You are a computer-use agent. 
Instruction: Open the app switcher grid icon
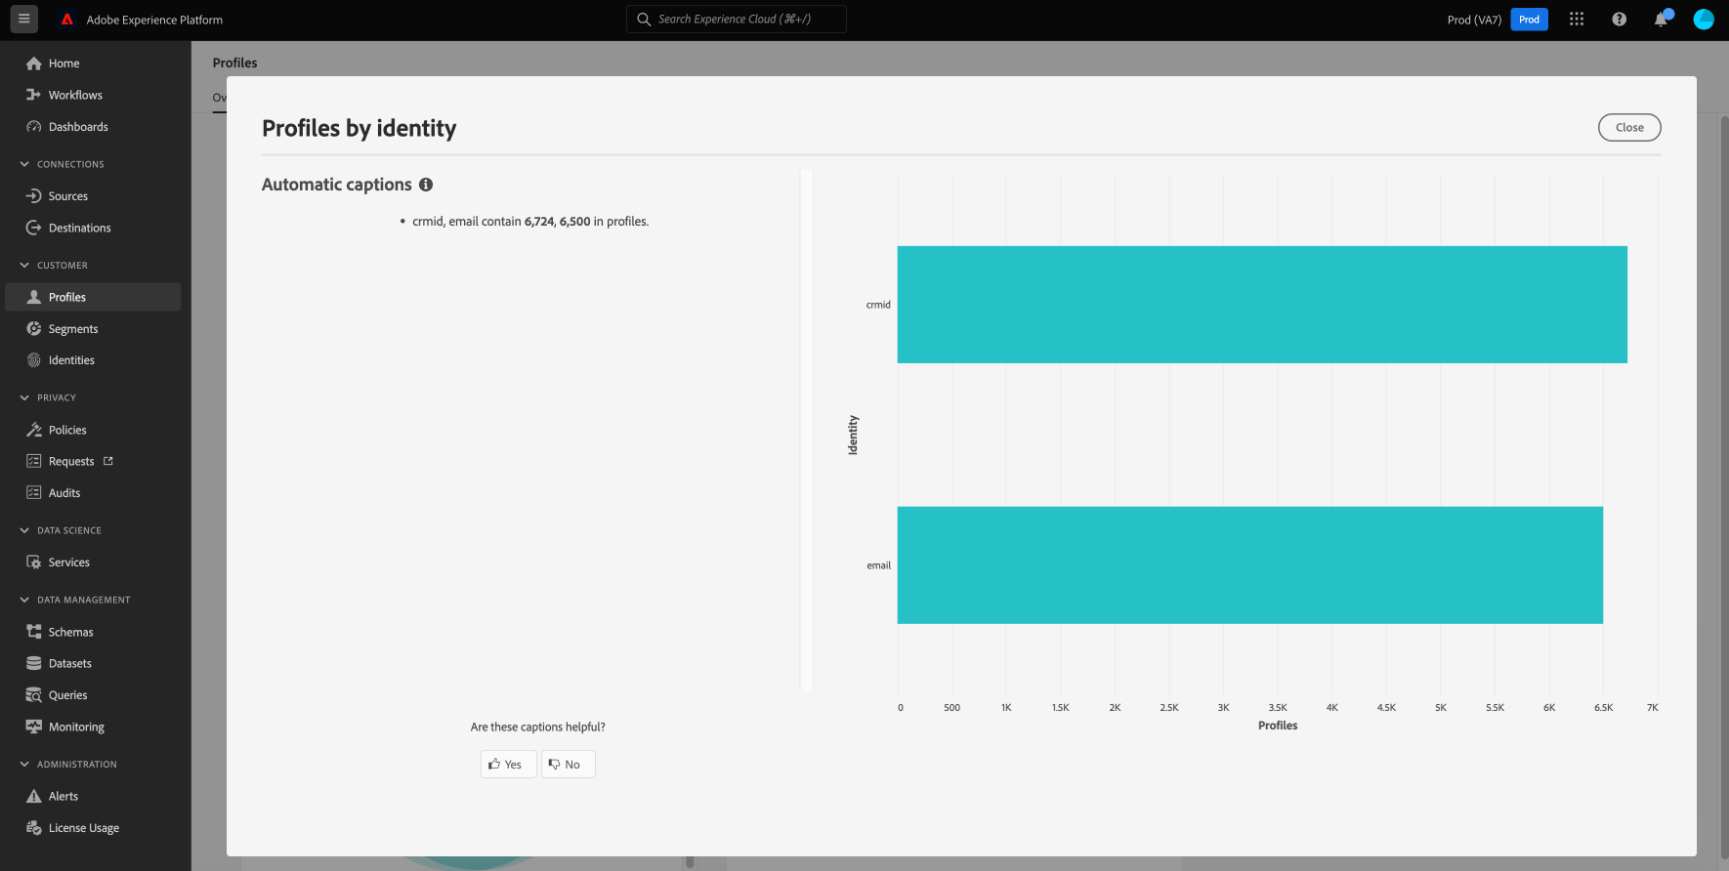click(x=1577, y=19)
